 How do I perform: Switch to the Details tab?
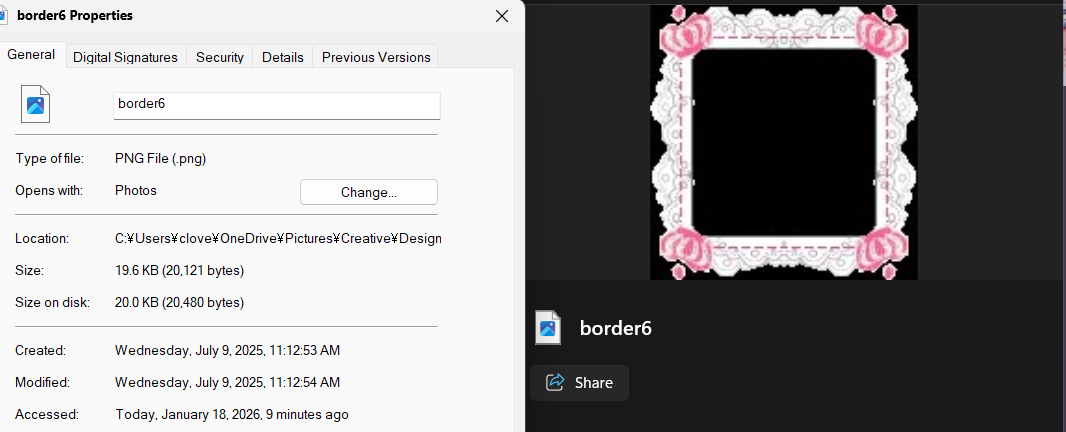click(283, 57)
